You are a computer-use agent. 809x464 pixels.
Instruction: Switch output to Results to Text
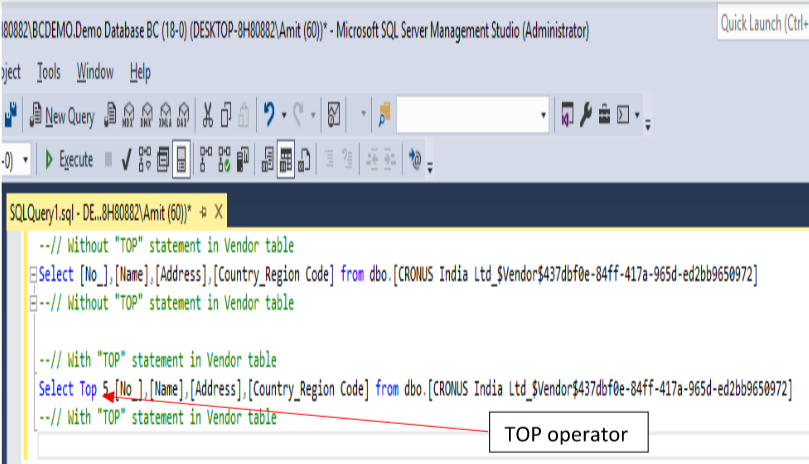click(x=267, y=159)
